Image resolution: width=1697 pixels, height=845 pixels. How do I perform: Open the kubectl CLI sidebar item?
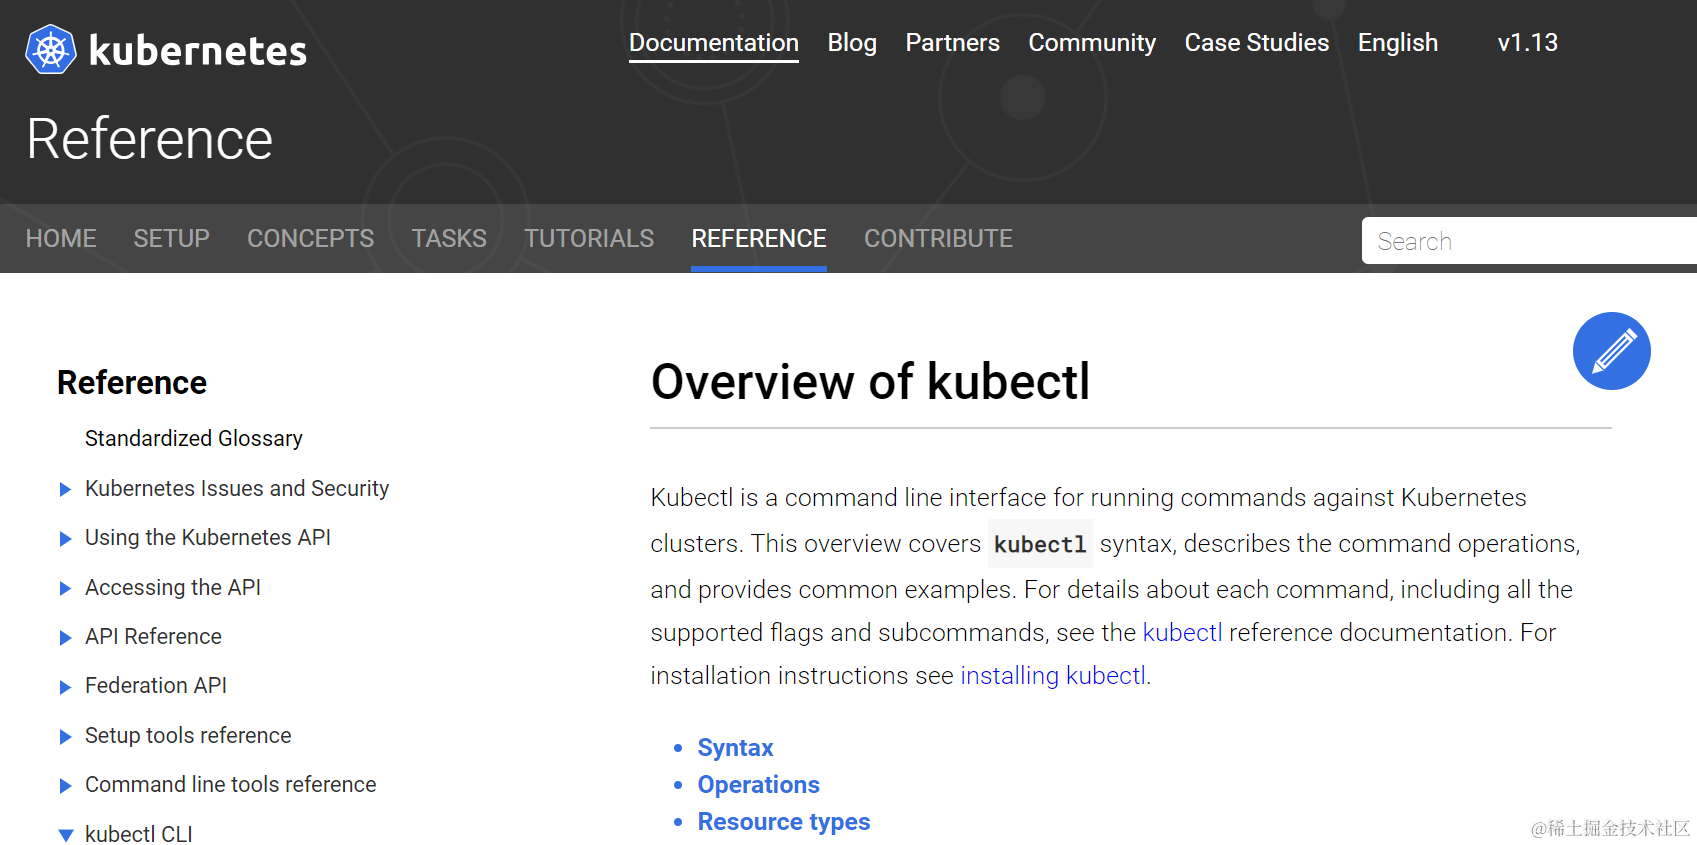tap(139, 834)
